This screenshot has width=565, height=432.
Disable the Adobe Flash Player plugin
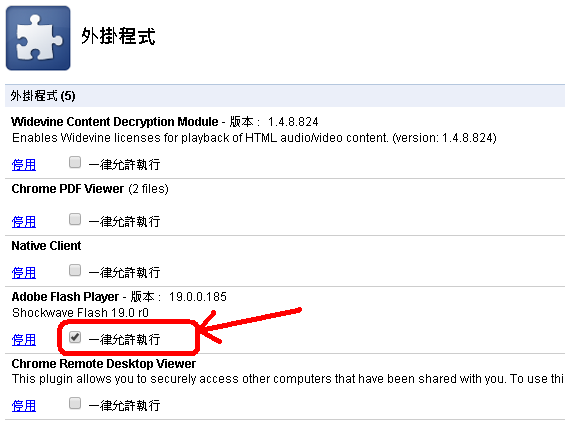(x=24, y=340)
